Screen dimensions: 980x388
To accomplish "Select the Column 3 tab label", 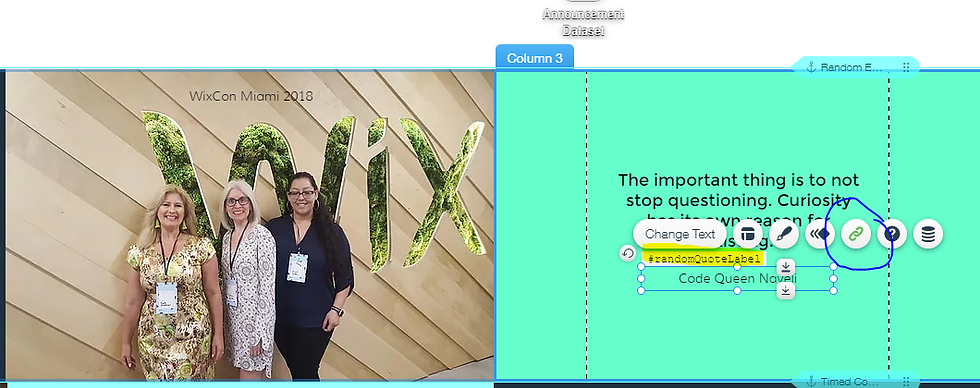I will 534,58.
